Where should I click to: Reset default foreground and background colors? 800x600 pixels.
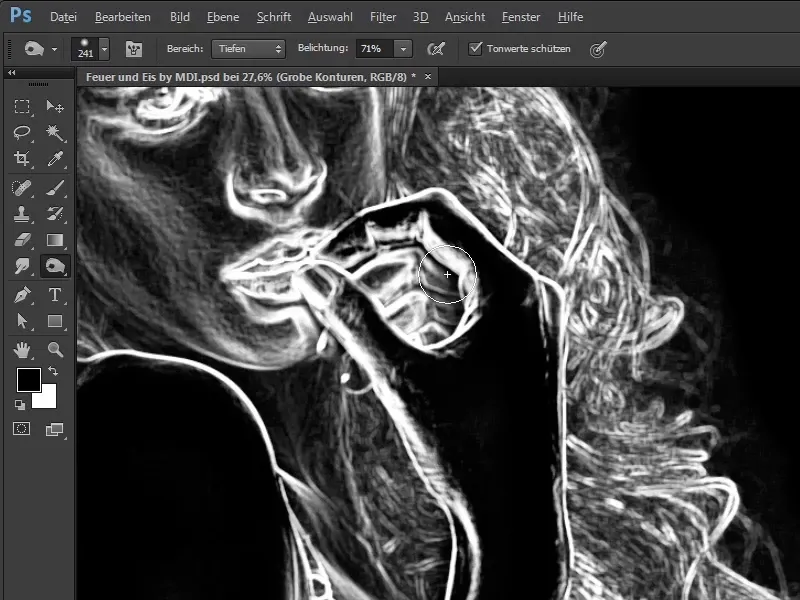point(20,405)
